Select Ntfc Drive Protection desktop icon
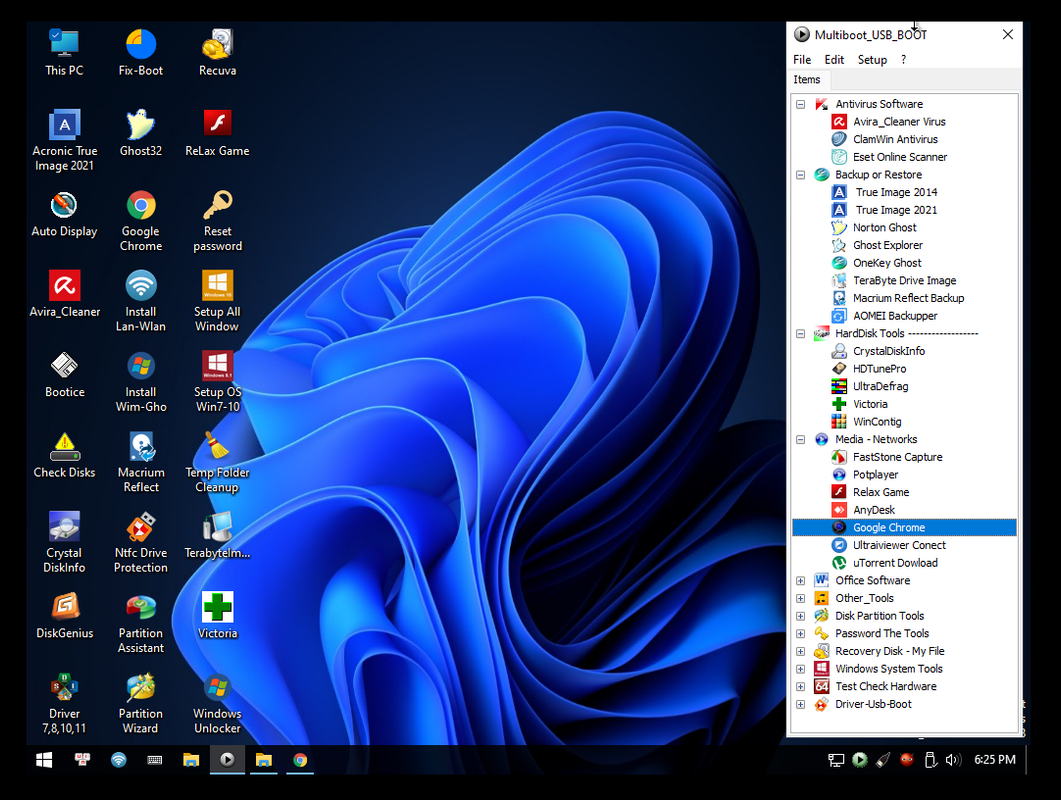The width and height of the screenshot is (1061, 800). (141, 543)
